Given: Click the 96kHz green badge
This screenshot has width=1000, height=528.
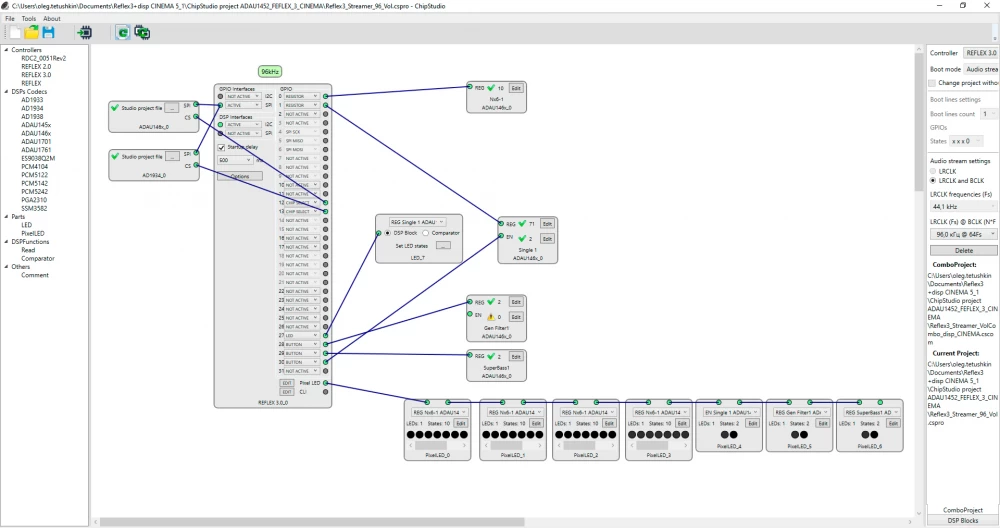Looking at the screenshot, I should click(270, 72).
